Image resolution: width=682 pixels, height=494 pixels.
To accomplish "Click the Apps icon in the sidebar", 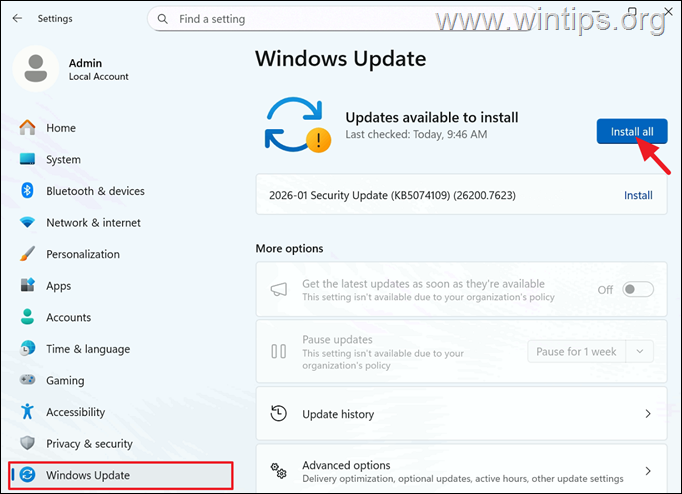I will 27,285.
